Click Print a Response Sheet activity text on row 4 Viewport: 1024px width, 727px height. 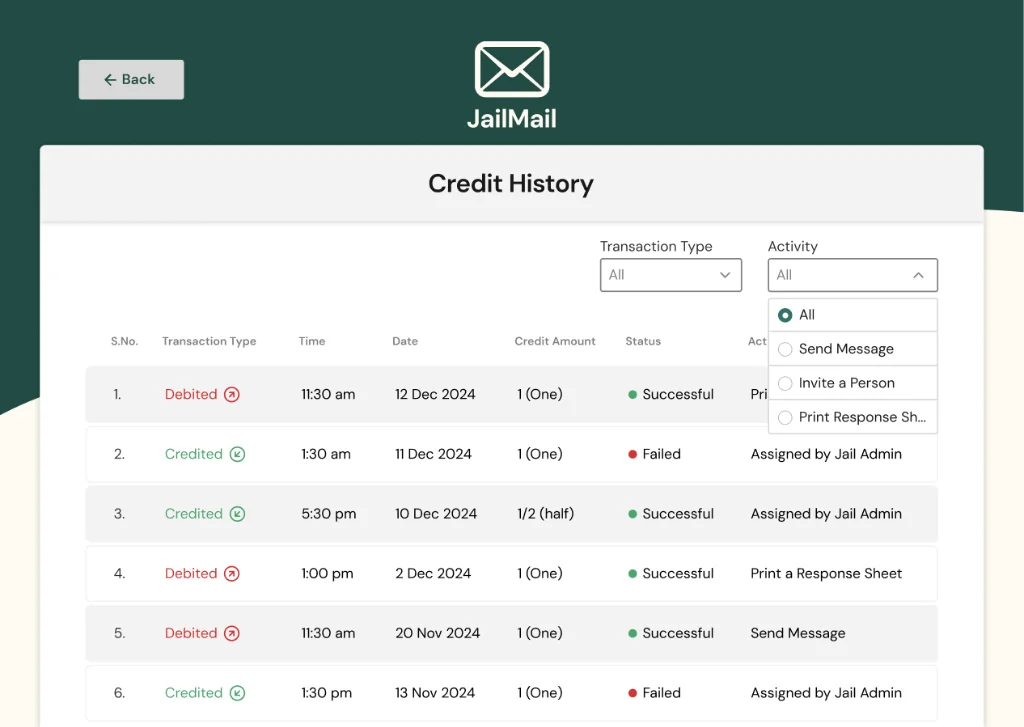pos(826,574)
